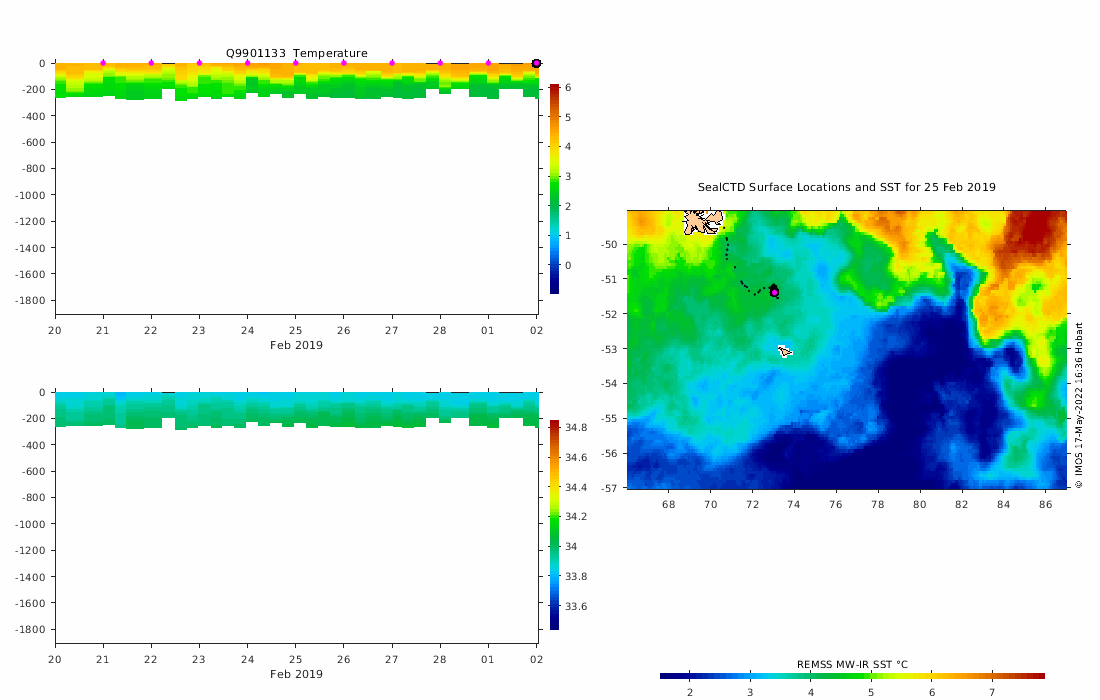
Task: Click the 2 label on SST color bar
Action: pyautogui.click(x=690, y=692)
